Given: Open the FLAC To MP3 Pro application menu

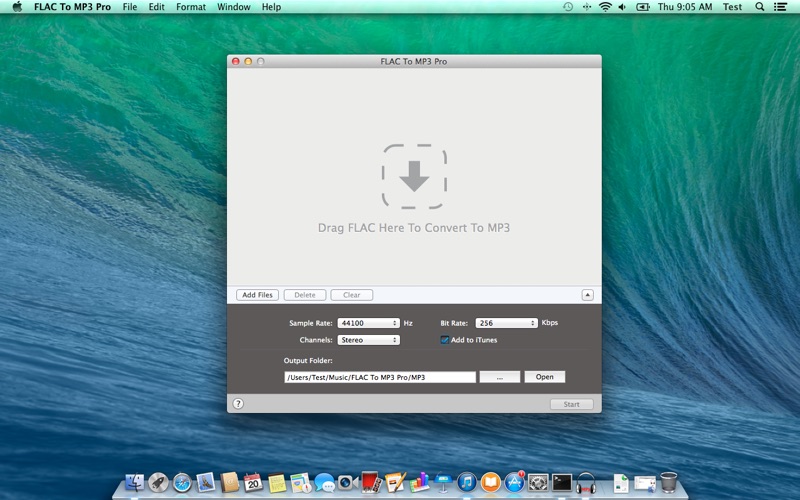Looking at the screenshot, I should tap(72, 7).
